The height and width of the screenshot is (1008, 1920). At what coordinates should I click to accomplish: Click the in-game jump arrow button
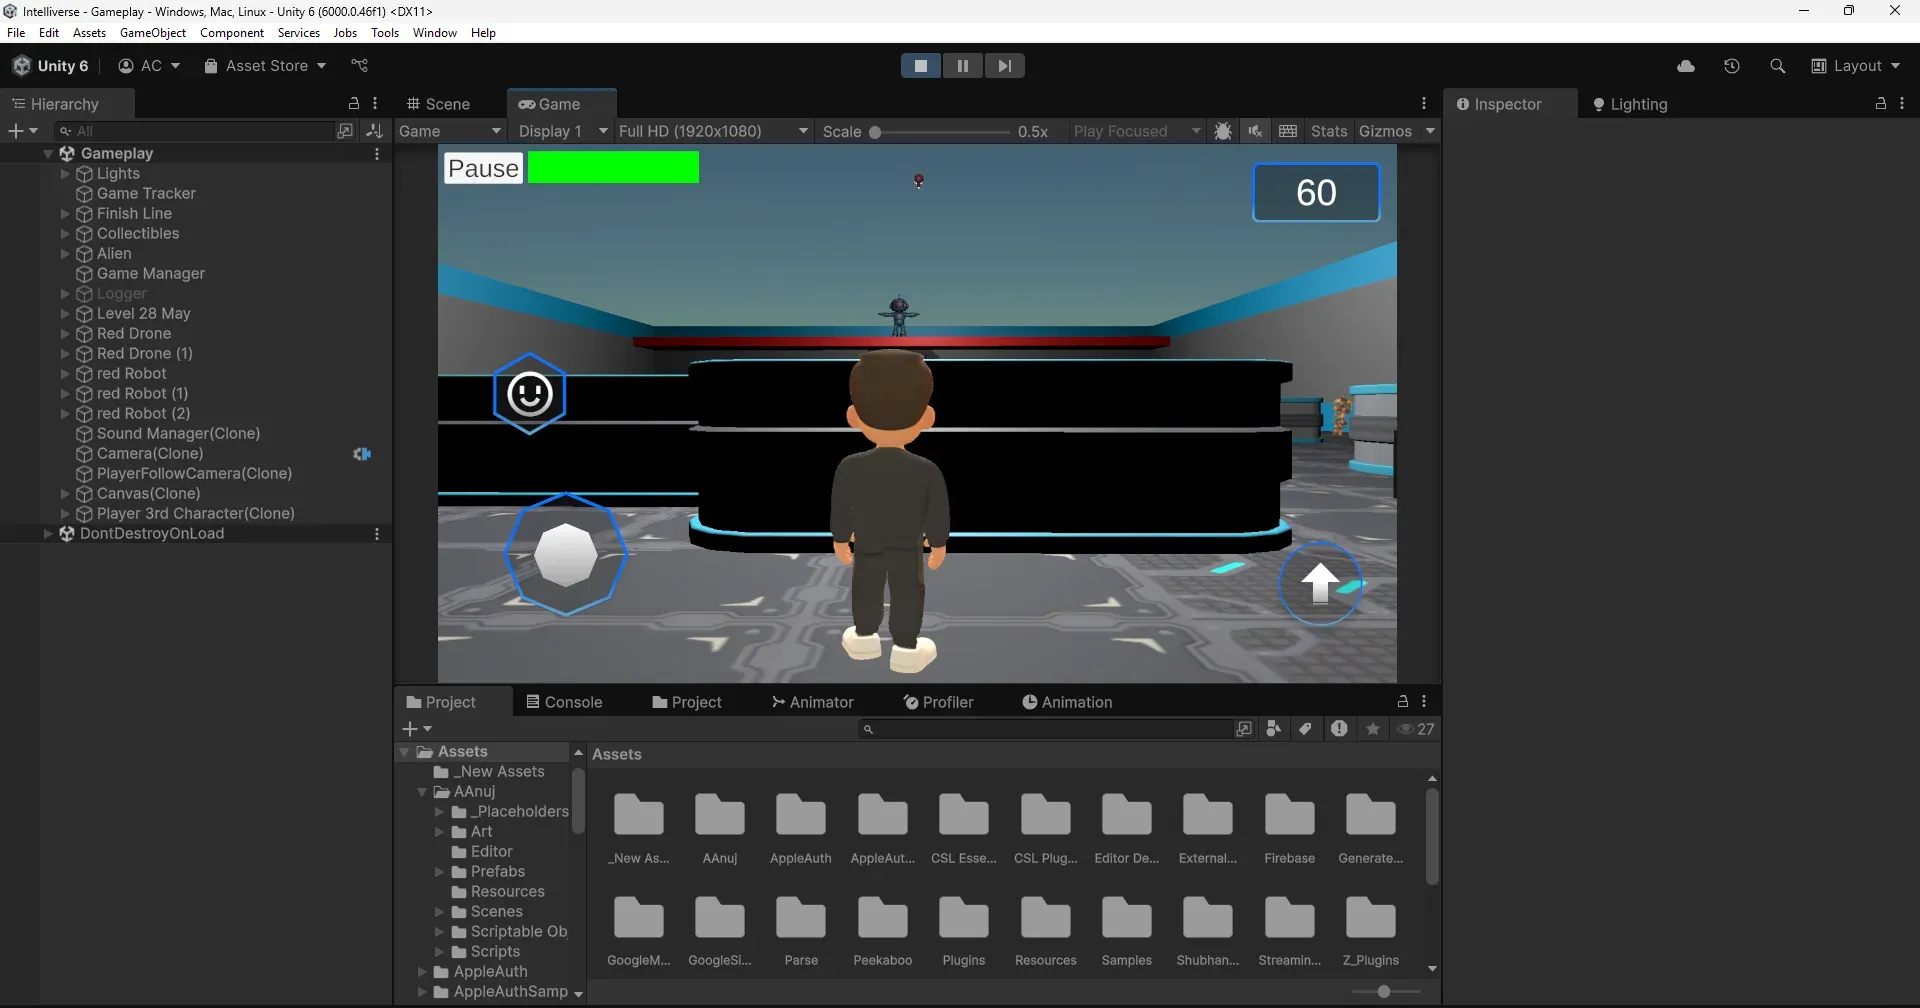(x=1320, y=583)
